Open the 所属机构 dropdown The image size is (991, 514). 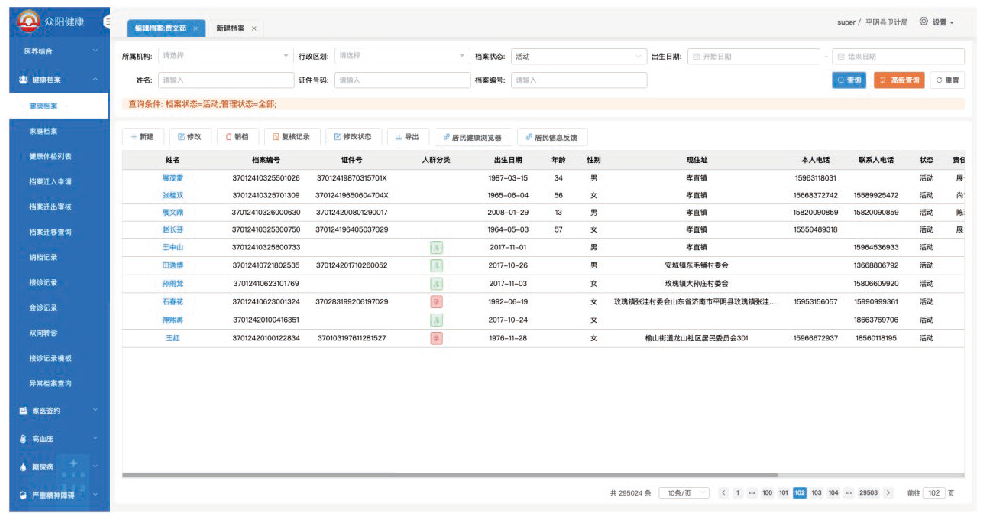point(224,56)
